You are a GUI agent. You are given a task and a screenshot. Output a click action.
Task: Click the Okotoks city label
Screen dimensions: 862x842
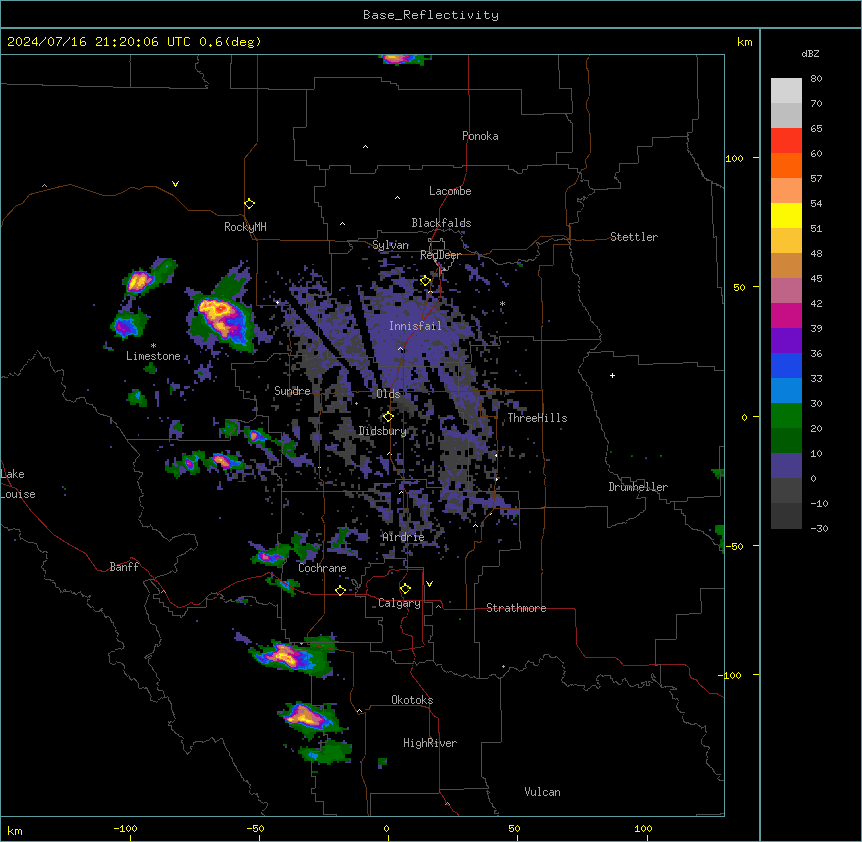tap(412, 700)
